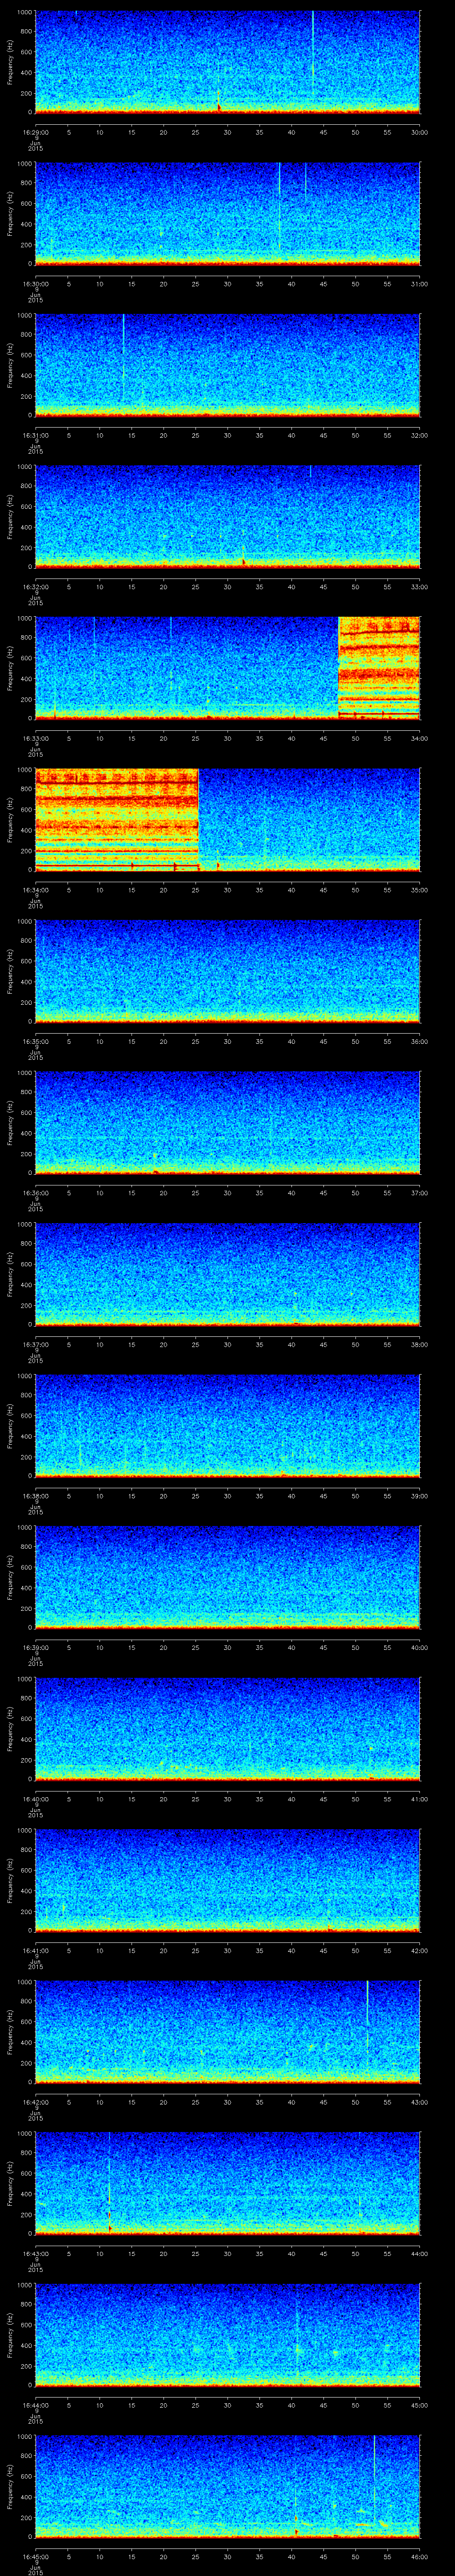Select the spectrogram panel starting at 16:32:00
Image resolution: width=455 pixels, height=2576 pixels.
coord(227,517)
